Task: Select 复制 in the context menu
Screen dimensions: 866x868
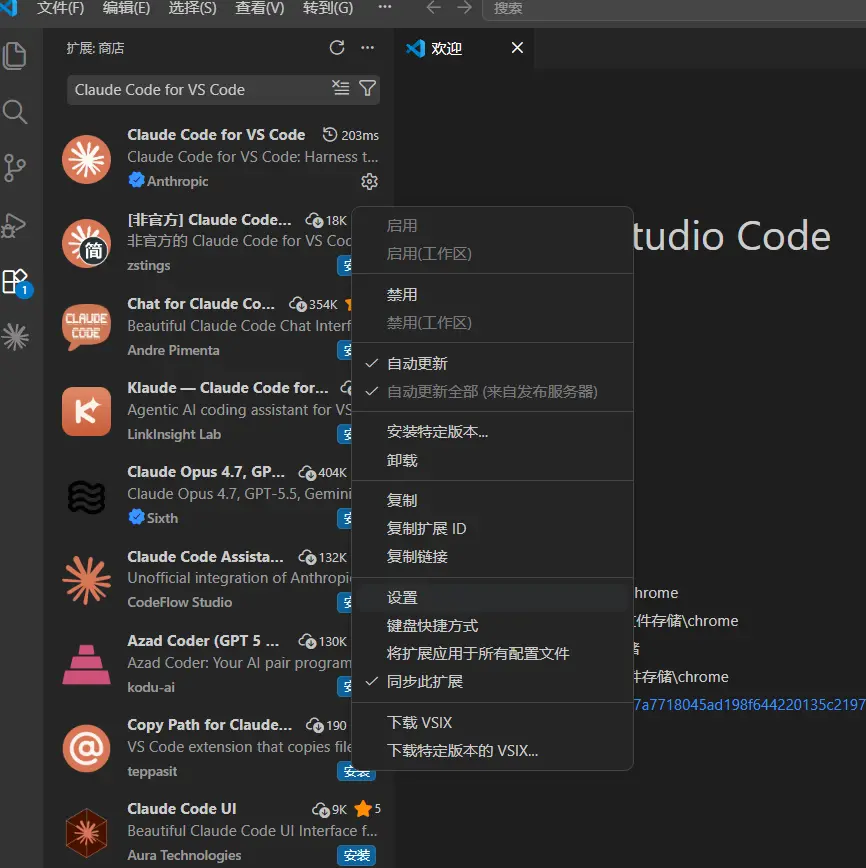Action: 492,500
